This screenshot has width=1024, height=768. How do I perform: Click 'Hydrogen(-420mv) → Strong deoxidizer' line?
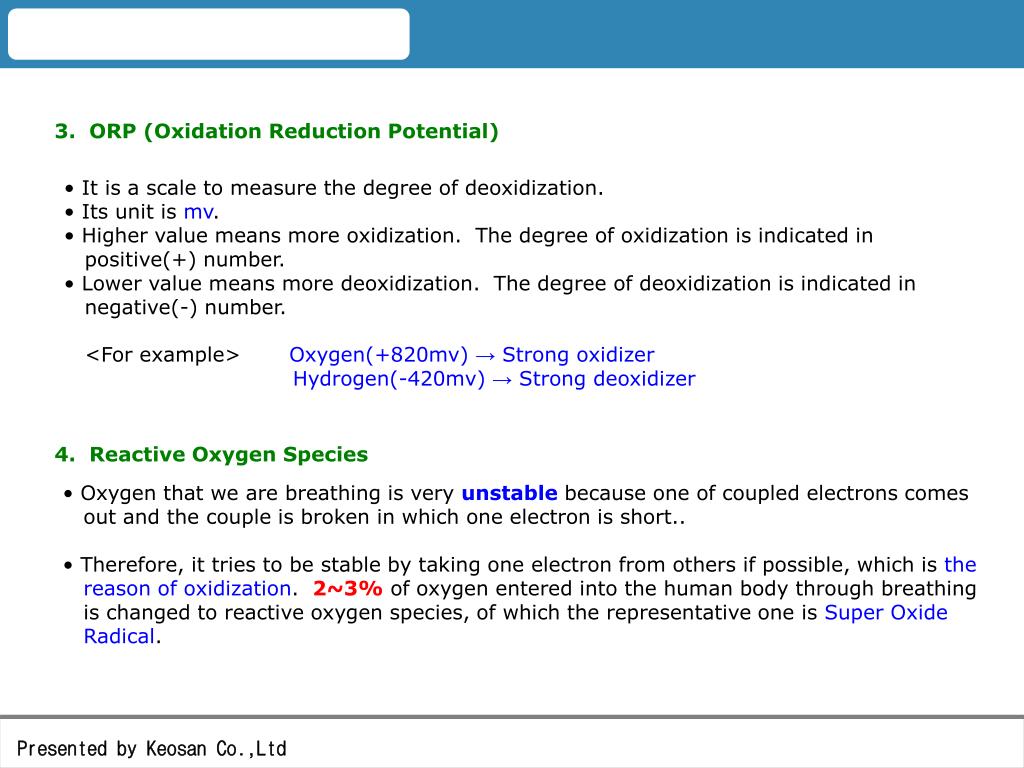pos(494,379)
